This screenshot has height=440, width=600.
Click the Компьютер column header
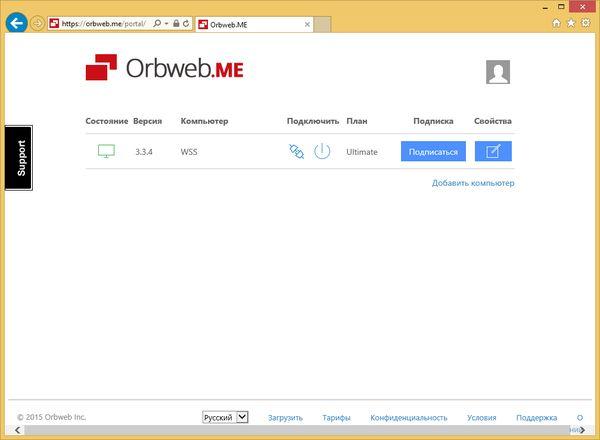(x=204, y=121)
